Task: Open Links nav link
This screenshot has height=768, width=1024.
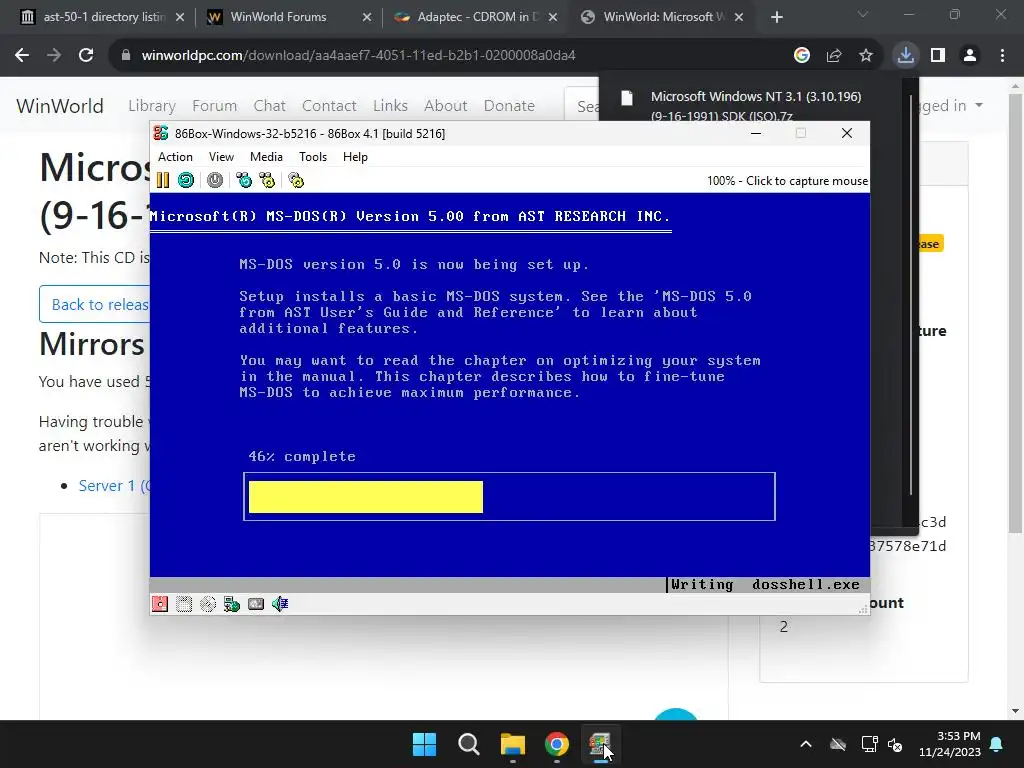Action: coord(390,106)
